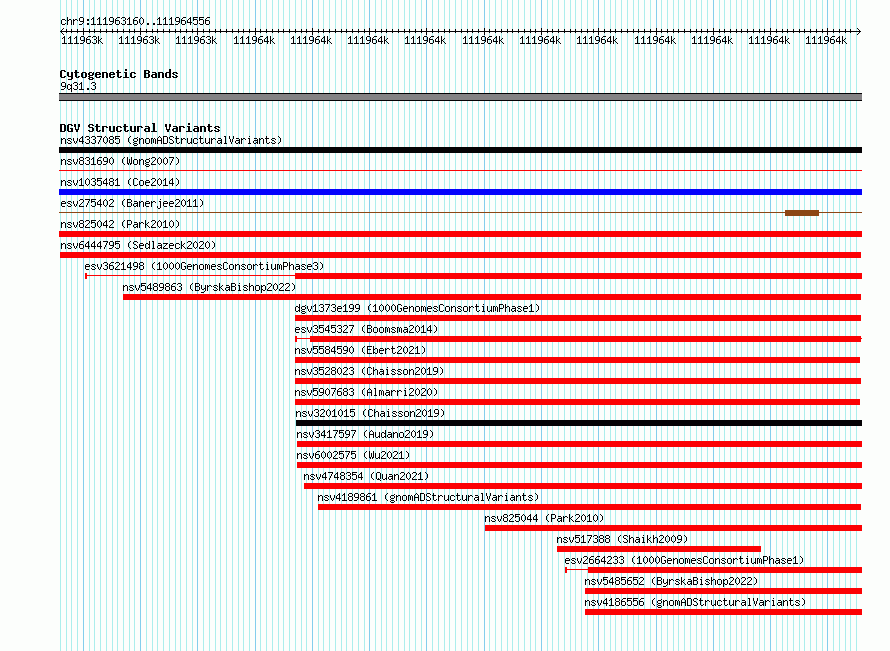Select nsv3417597 (Audano2019) label
The width and height of the screenshot is (890, 651).
[365, 434]
